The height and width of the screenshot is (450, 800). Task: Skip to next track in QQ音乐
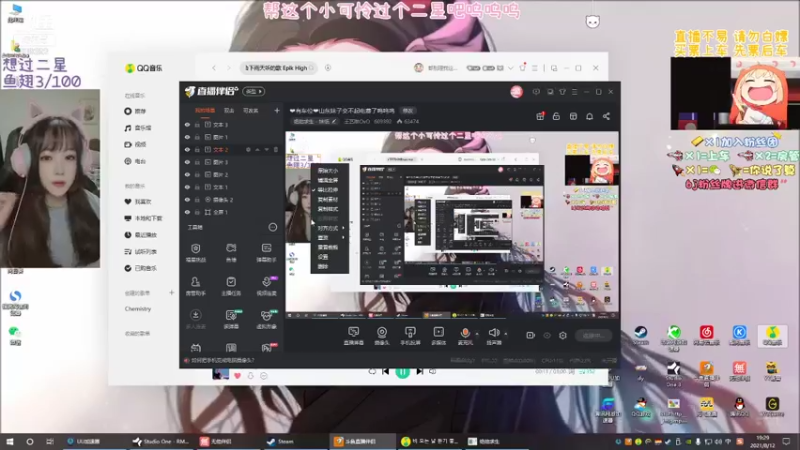click(419, 371)
